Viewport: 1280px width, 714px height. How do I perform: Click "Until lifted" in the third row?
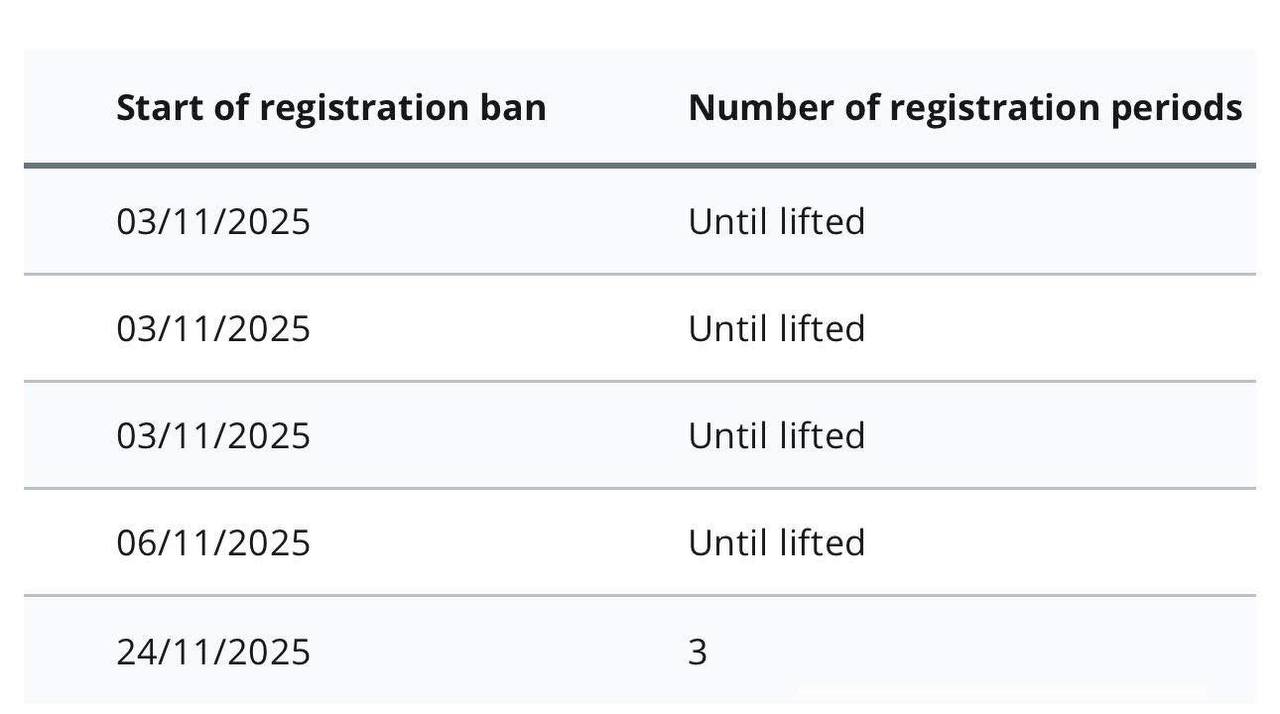(776, 436)
